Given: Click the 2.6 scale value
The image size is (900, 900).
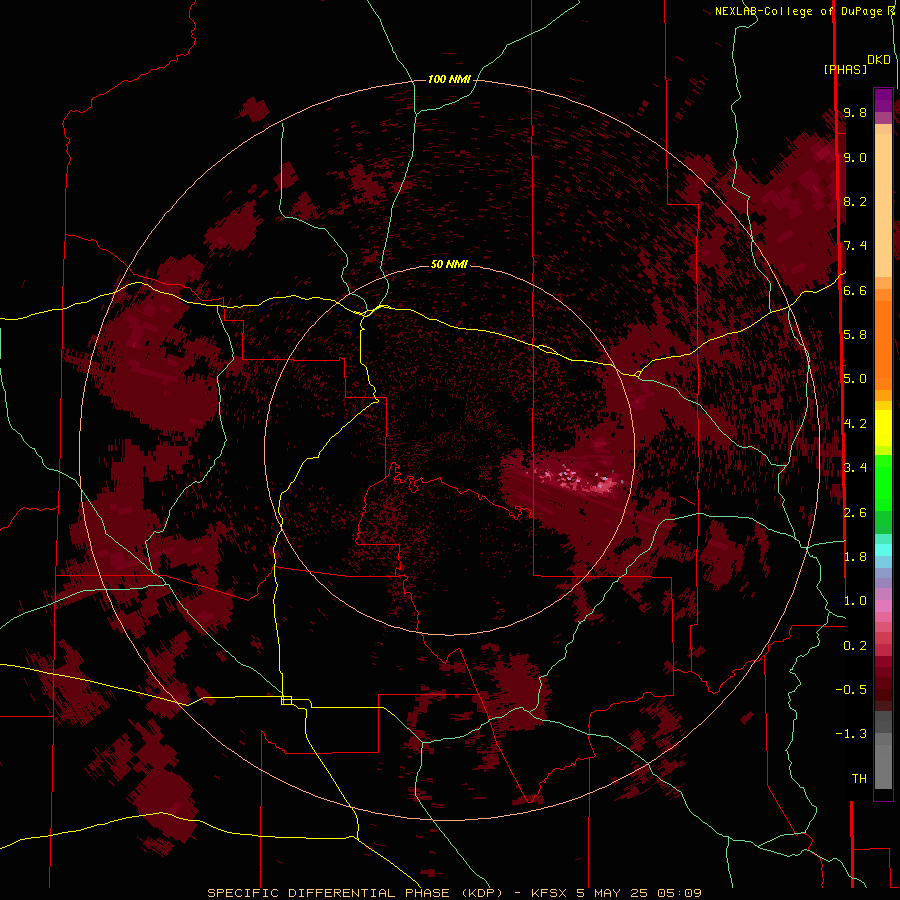Looking at the screenshot, I should tap(855, 513).
